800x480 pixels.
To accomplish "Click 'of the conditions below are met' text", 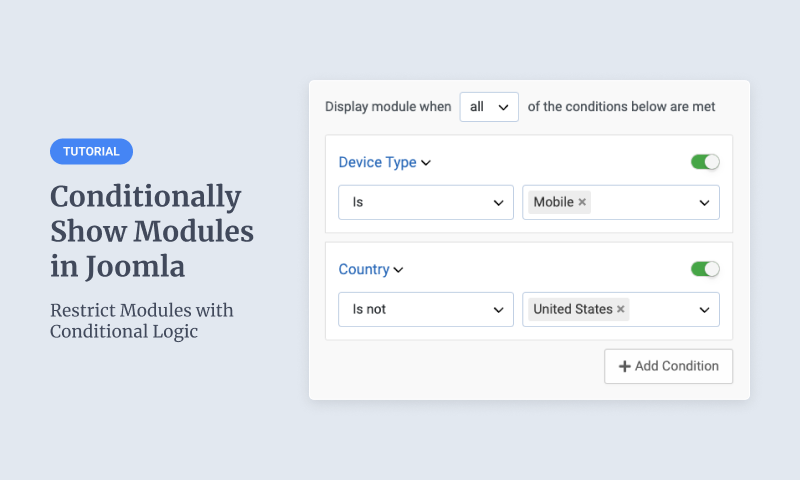I will click(x=621, y=107).
